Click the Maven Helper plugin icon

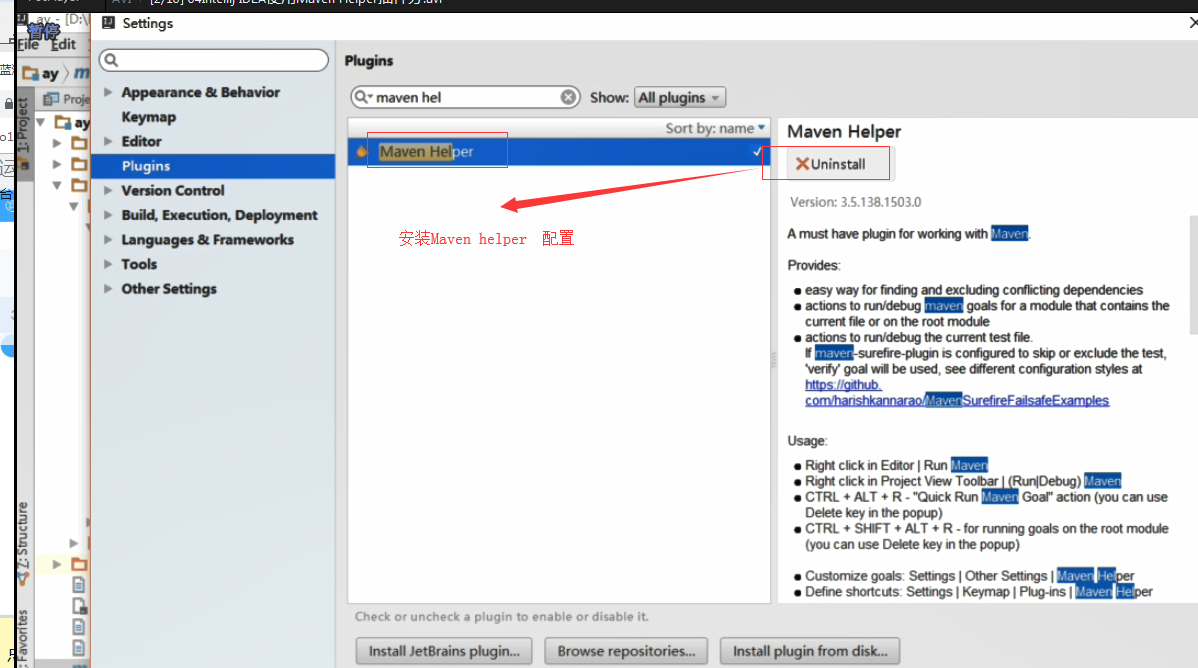point(361,151)
